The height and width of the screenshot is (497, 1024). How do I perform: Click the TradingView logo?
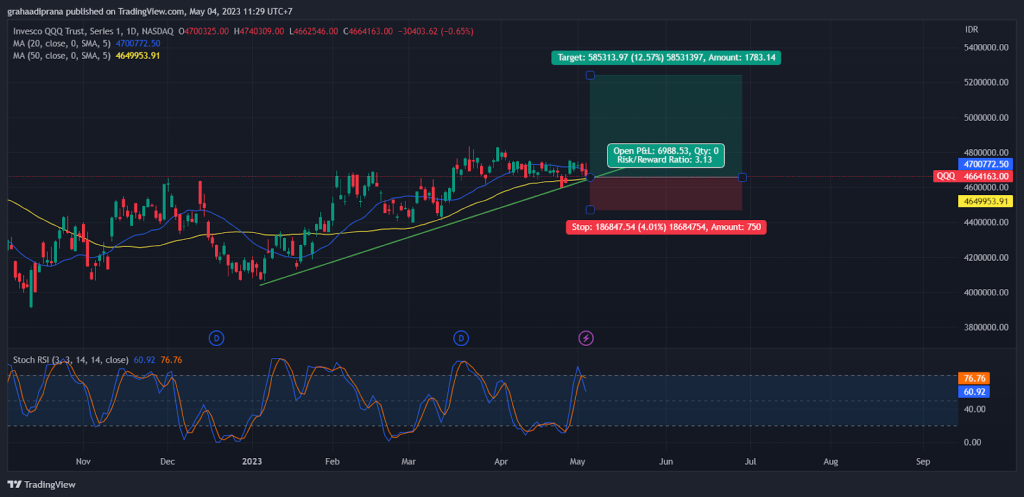coord(41,485)
